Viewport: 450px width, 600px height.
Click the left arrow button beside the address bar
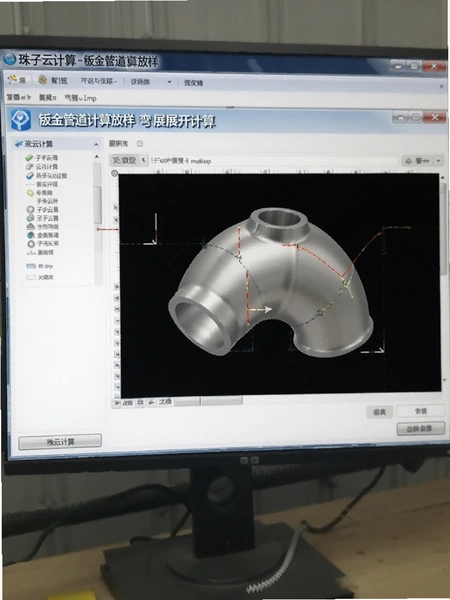tap(143, 160)
